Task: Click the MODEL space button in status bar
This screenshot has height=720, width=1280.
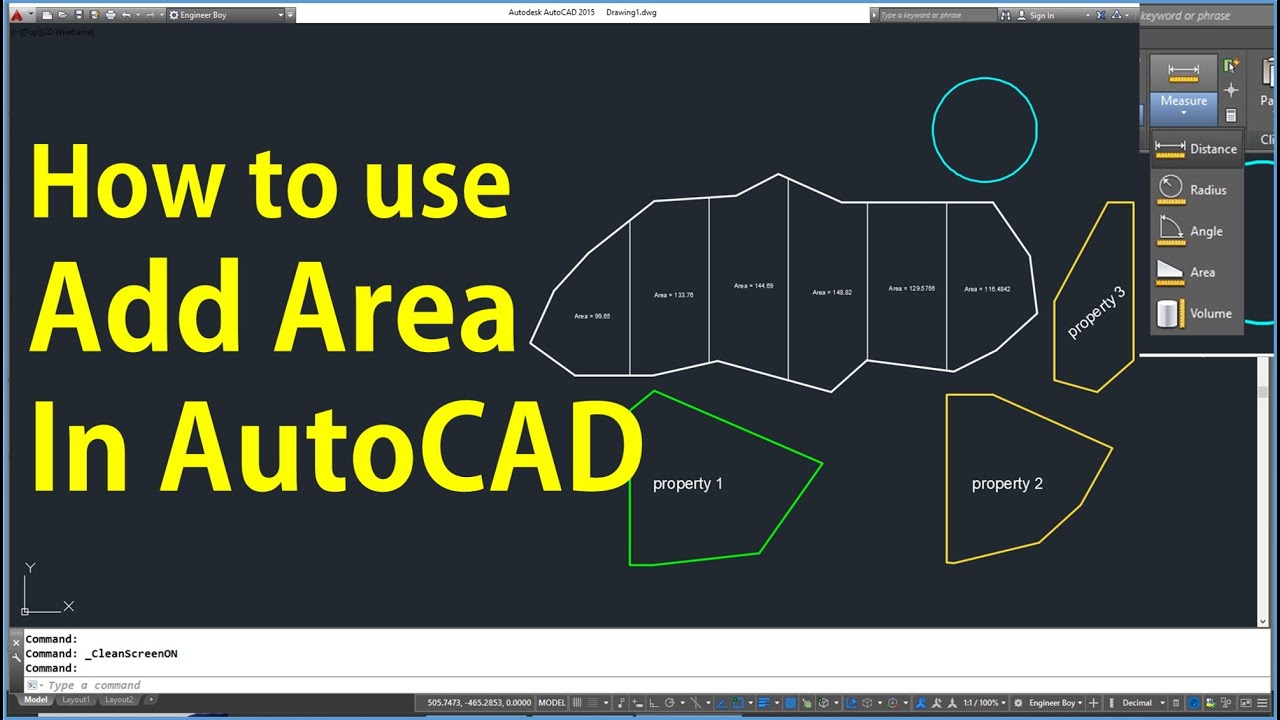Action: point(552,703)
